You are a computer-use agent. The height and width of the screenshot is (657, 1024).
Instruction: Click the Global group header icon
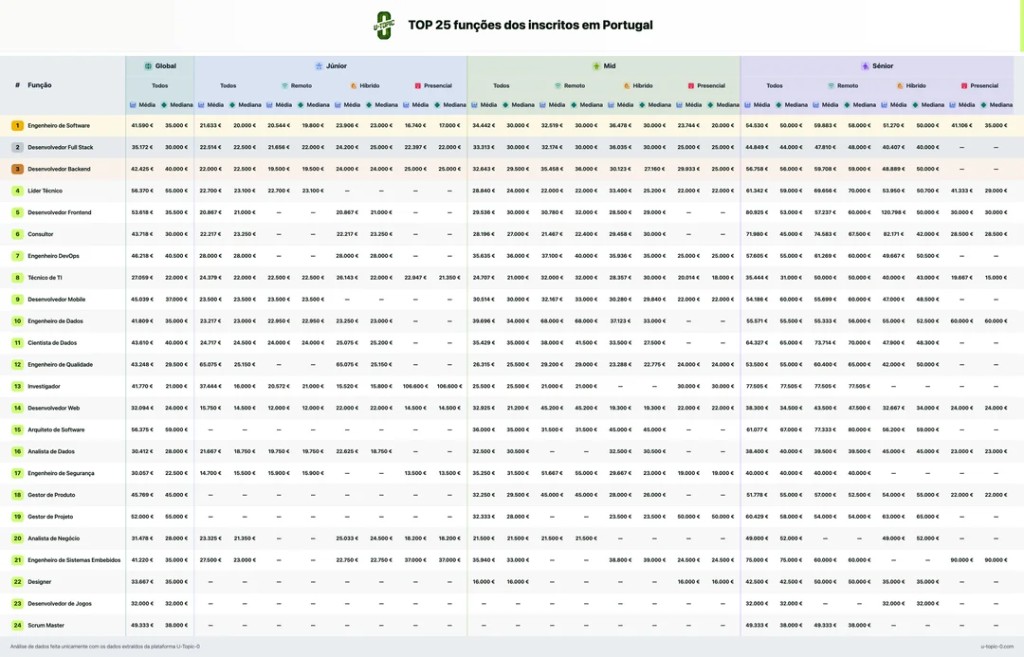148,66
